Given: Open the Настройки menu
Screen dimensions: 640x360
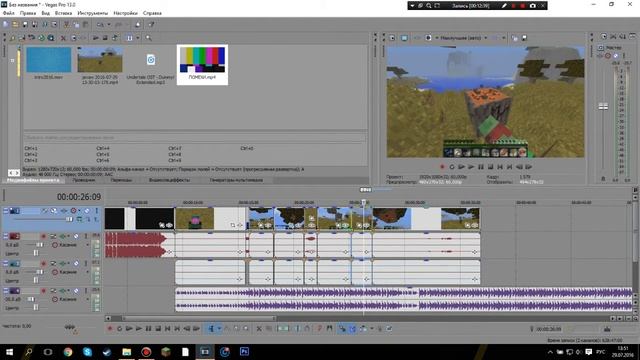Looking at the screenshot, I should (125, 13).
